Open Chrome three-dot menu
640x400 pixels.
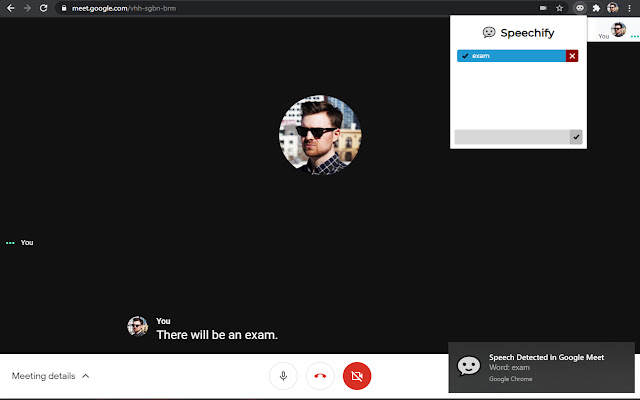pyautogui.click(x=629, y=8)
